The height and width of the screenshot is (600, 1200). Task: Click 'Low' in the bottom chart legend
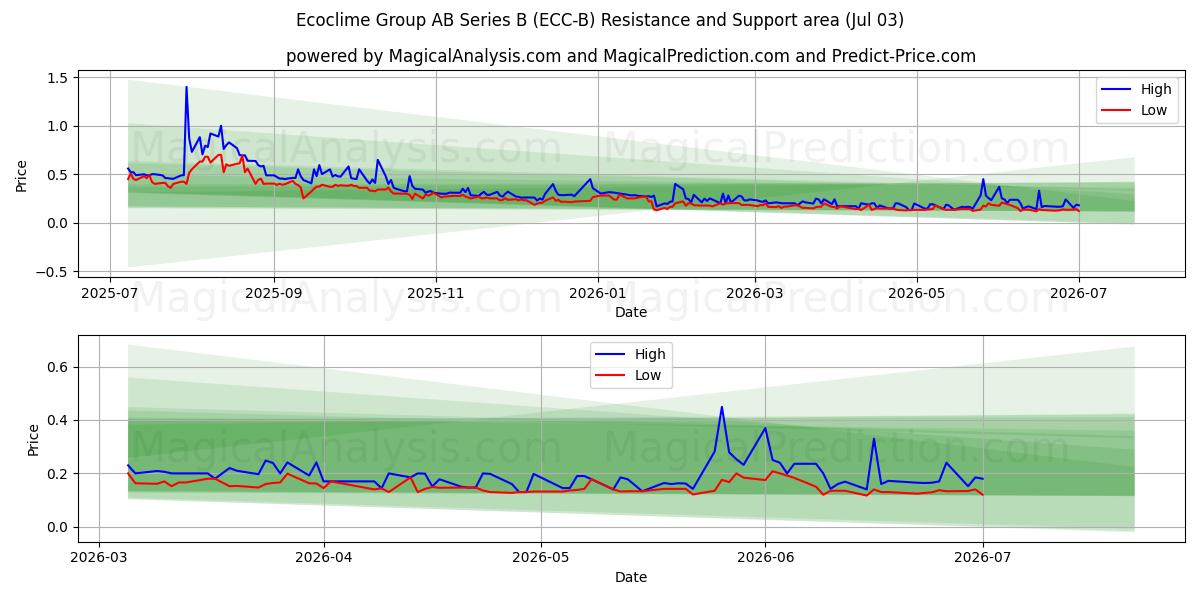(x=648, y=375)
